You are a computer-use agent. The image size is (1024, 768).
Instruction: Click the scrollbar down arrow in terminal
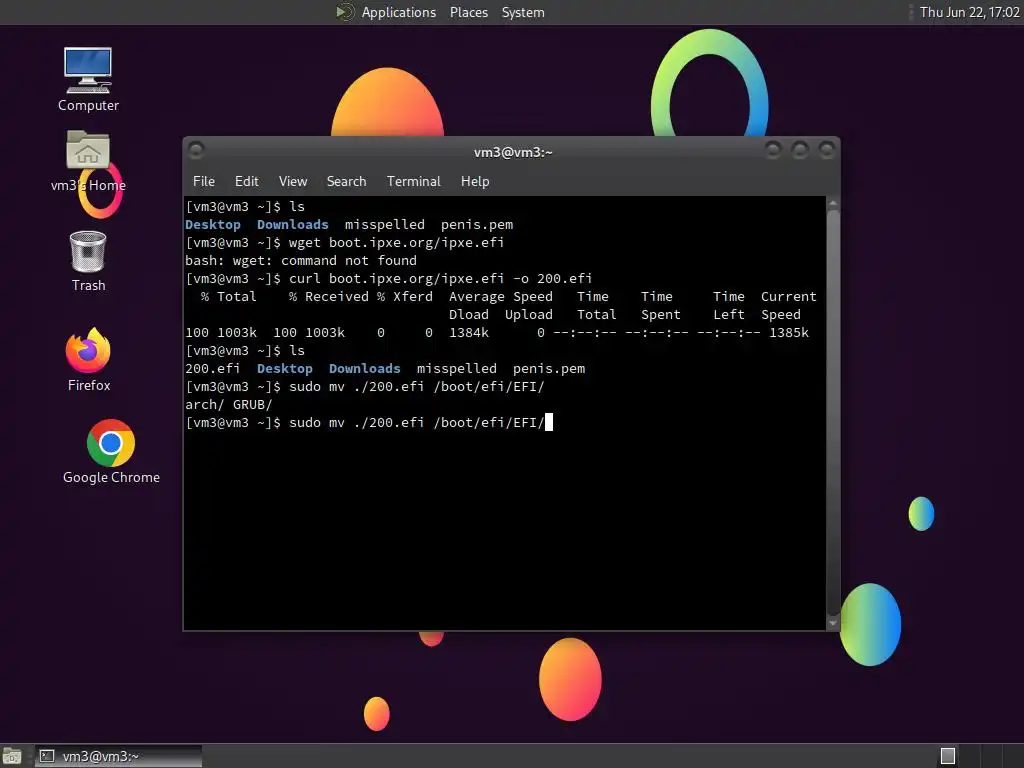click(x=833, y=623)
